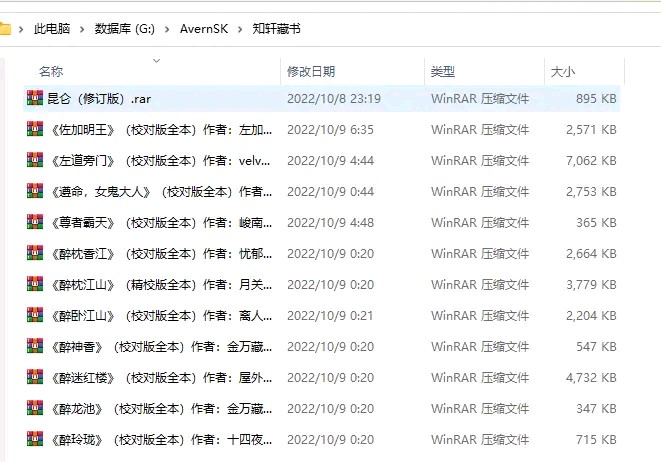Click the folder icon in the address bar
Screen dimensions: 661x462
[x=5, y=29]
